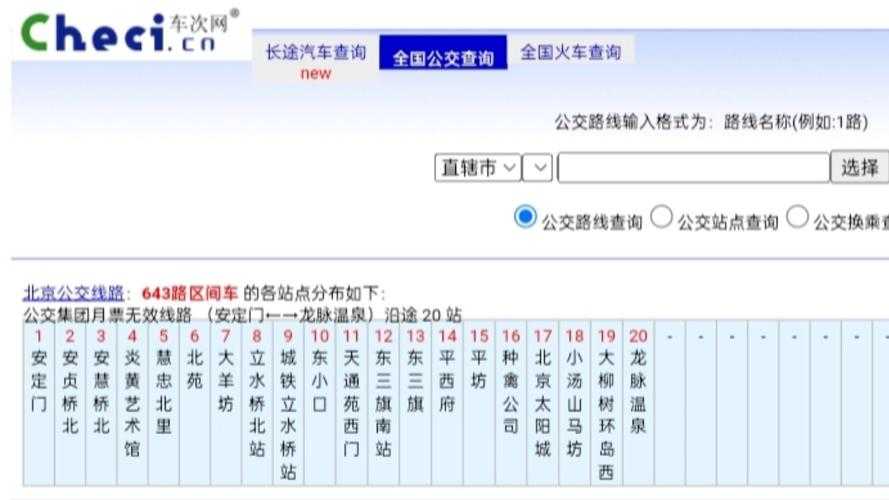Select the 公交站点查询 radio button
Screen dimensions: 889x500
[661, 217]
